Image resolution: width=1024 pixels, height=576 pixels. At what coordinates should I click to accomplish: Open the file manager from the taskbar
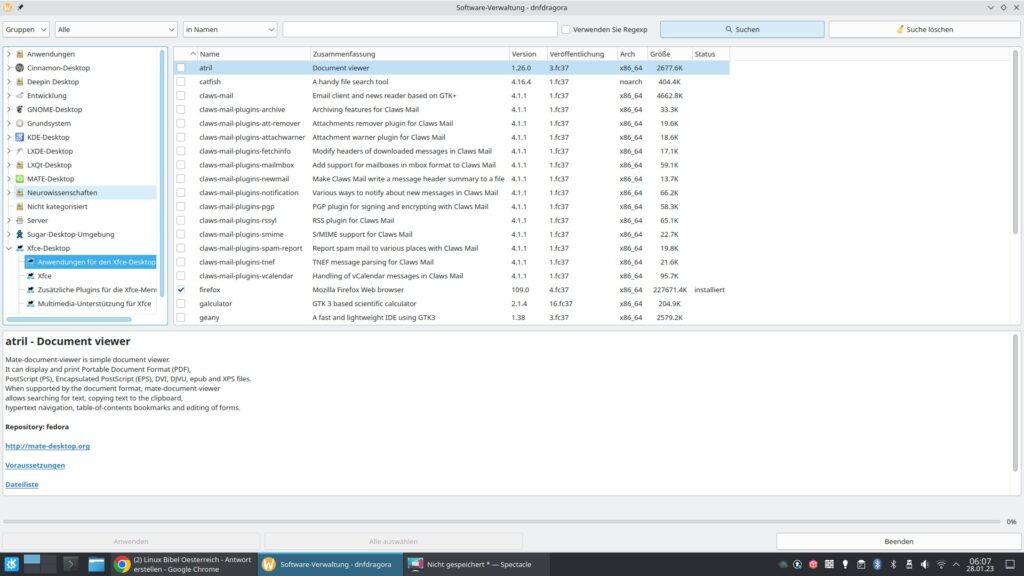coord(96,564)
